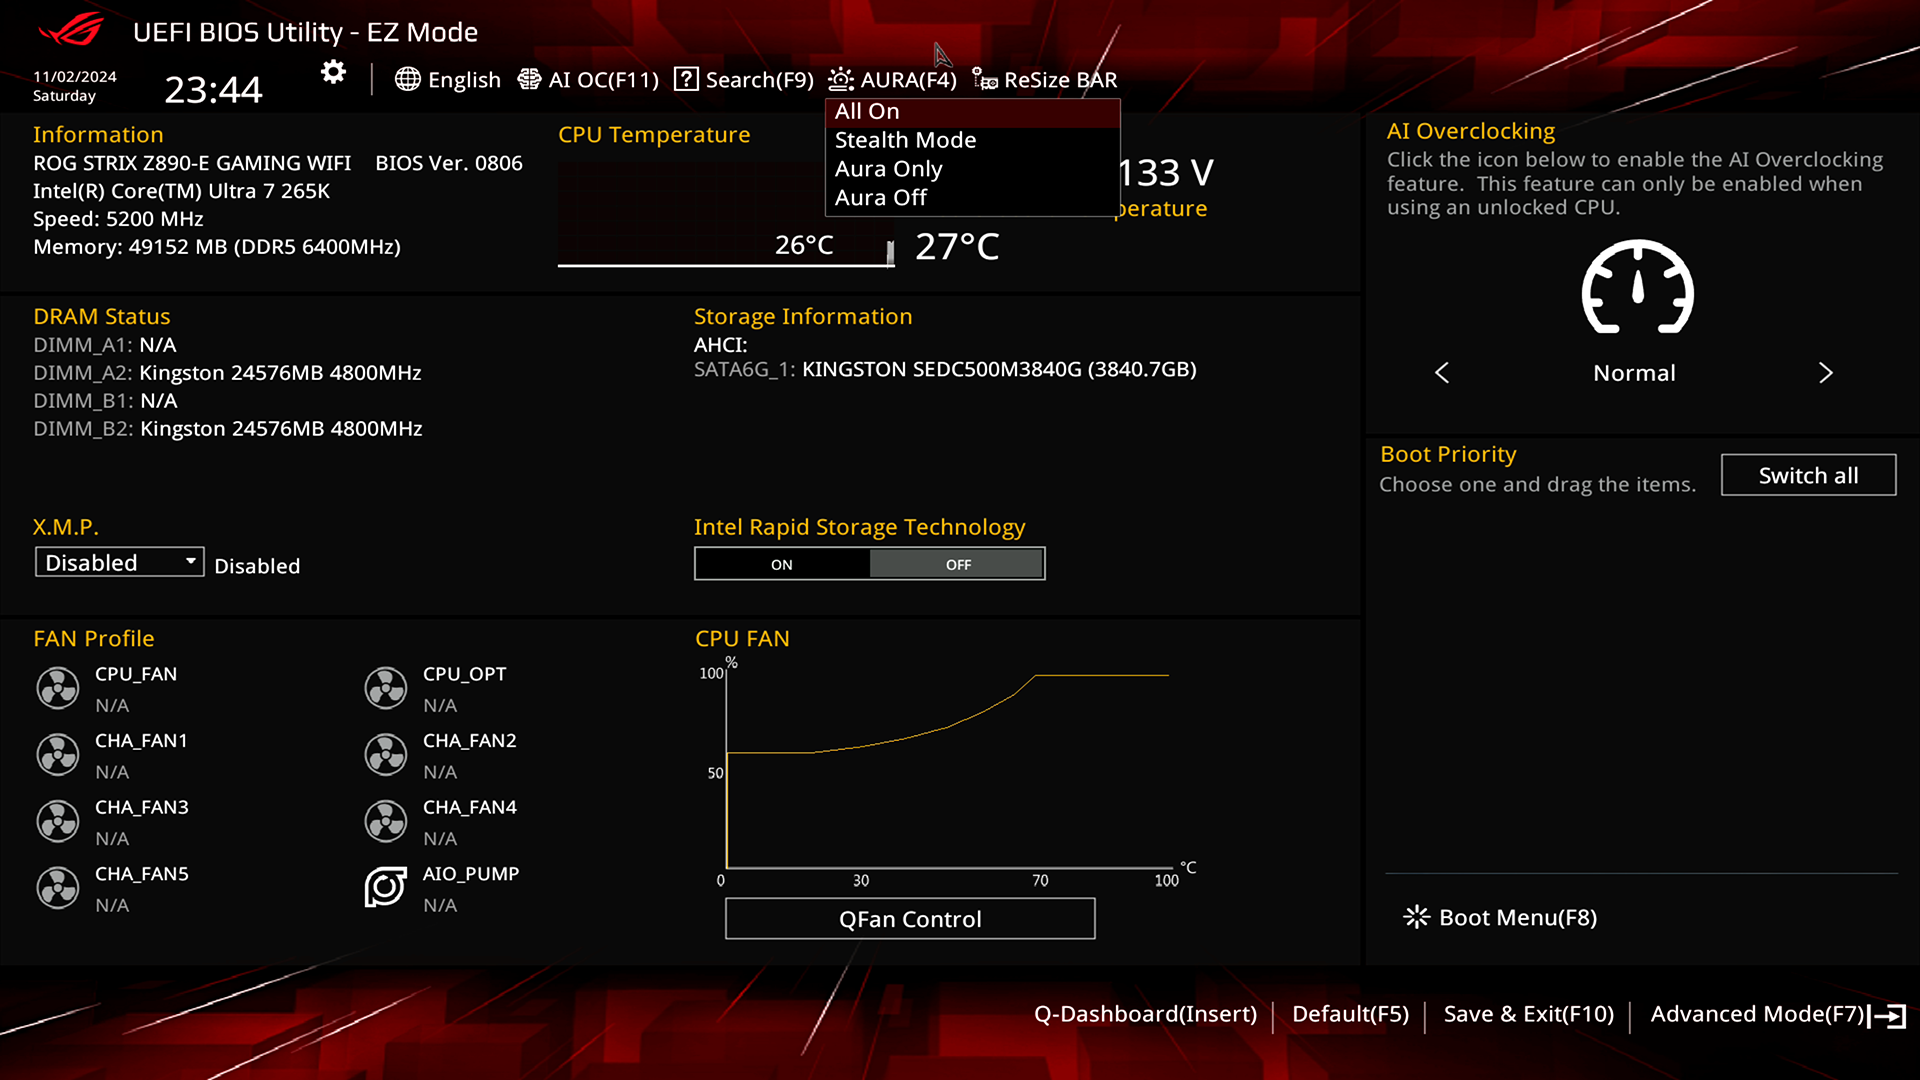The height and width of the screenshot is (1080, 1920).
Task: Click the CPU_OPT fan icon
Action: (x=385, y=688)
